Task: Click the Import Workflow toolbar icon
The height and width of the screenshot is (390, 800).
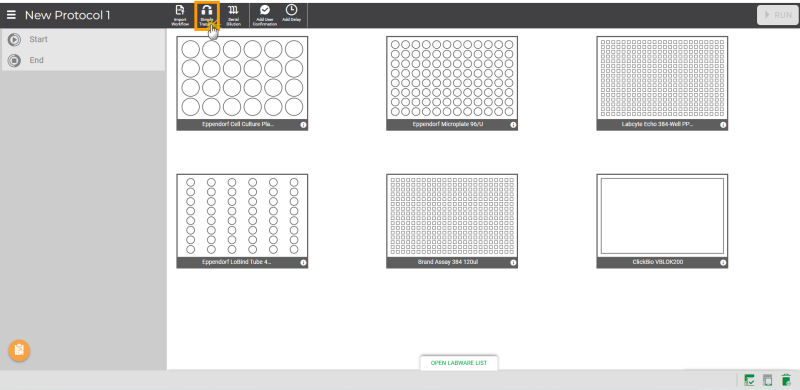Action: pyautogui.click(x=180, y=15)
